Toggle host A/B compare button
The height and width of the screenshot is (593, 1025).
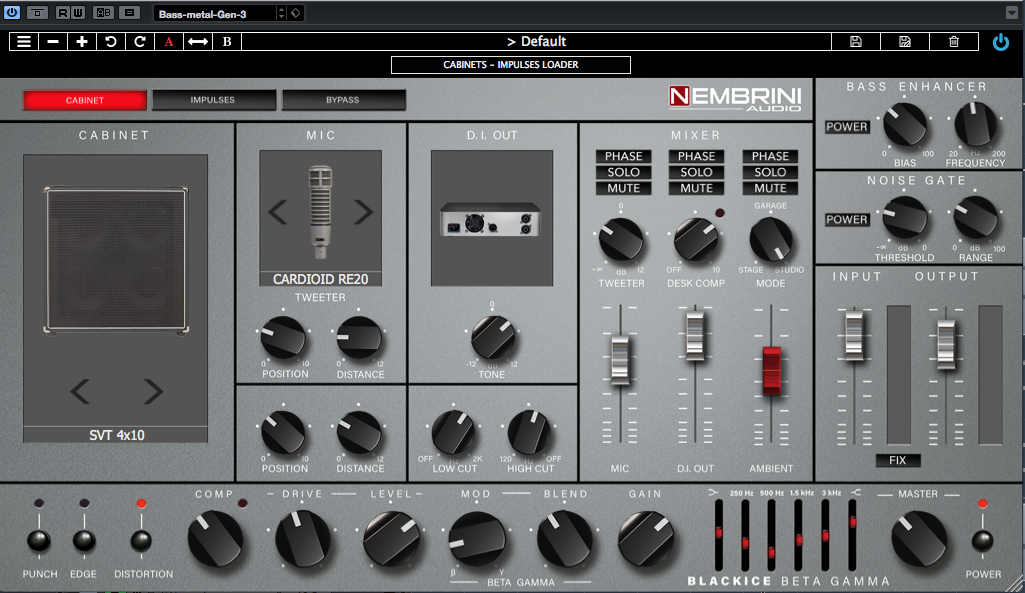click(x=103, y=12)
